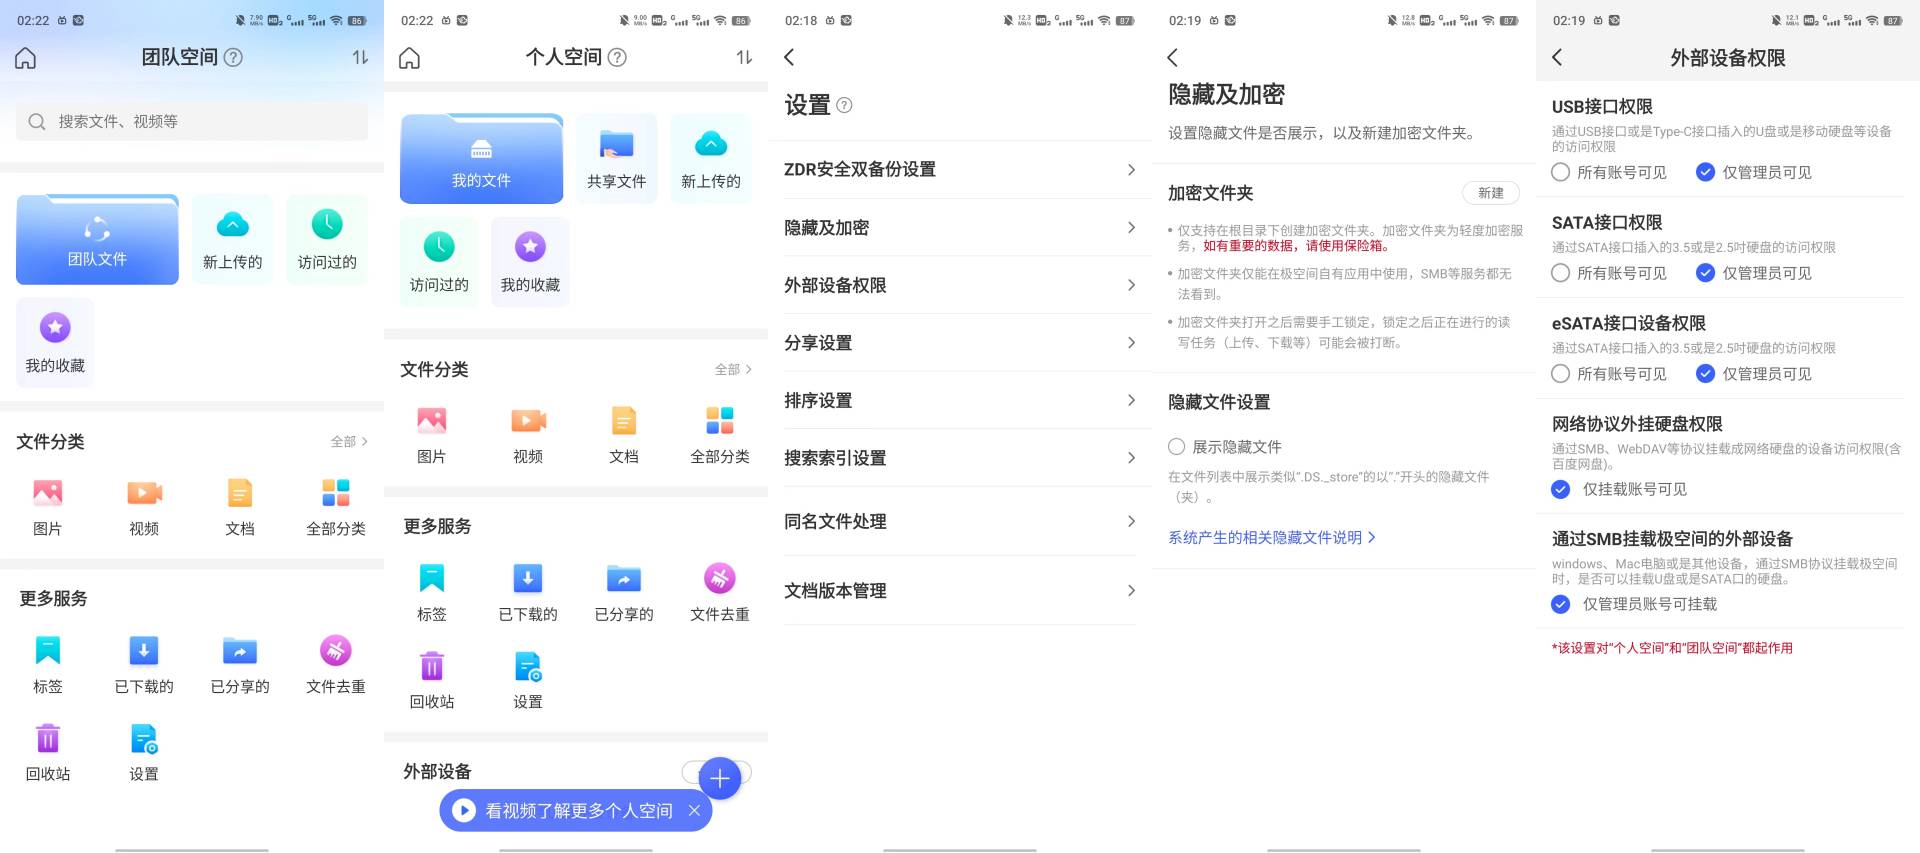
Task: Open 同名文件处理 row
Action: (960, 521)
